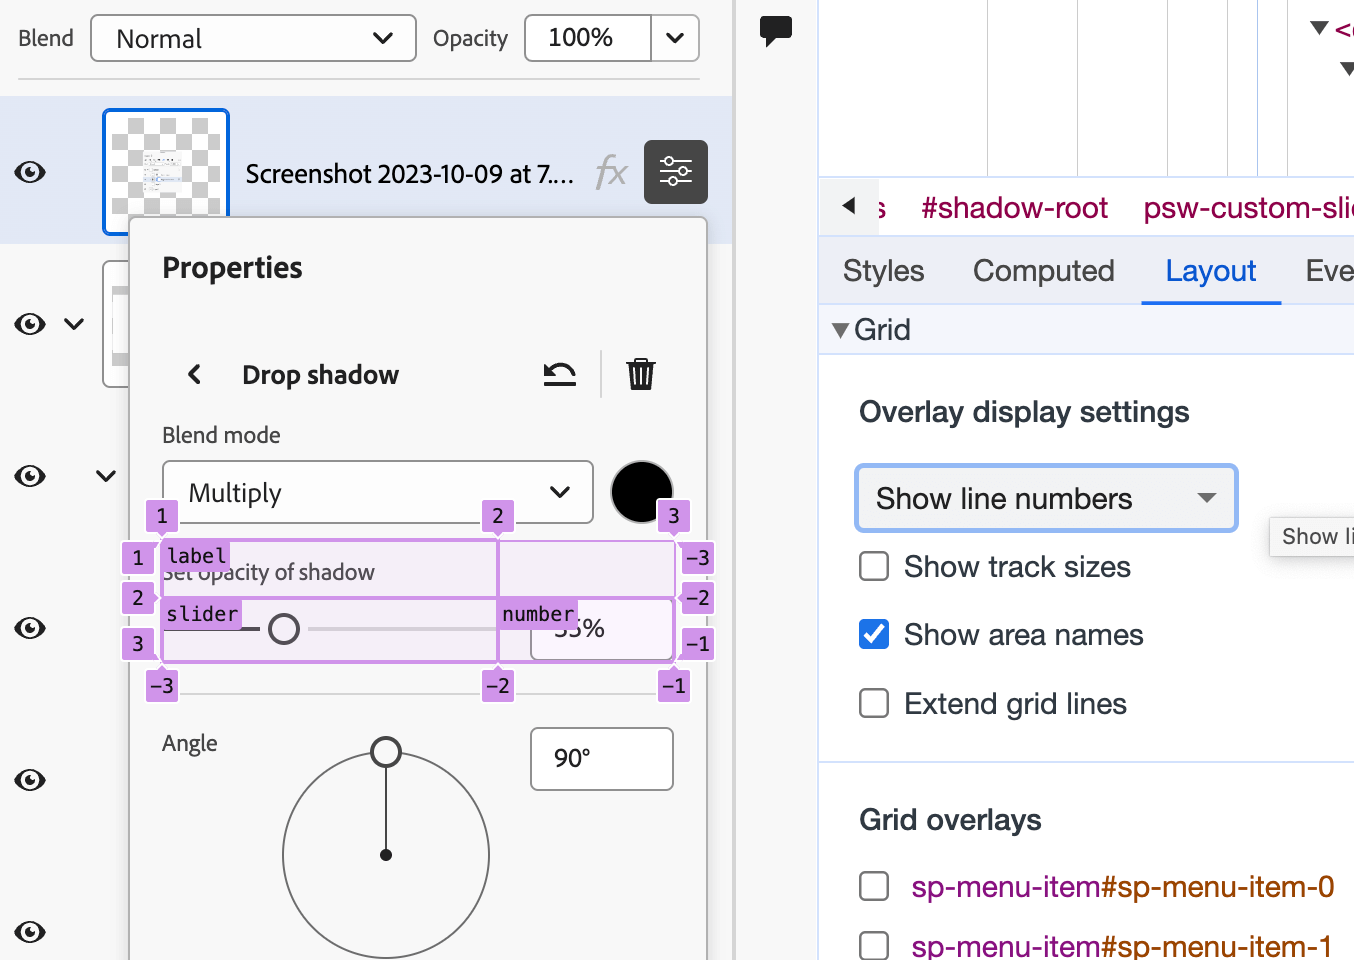
Task: Enable Extend grid lines option
Action: [x=874, y=704]
